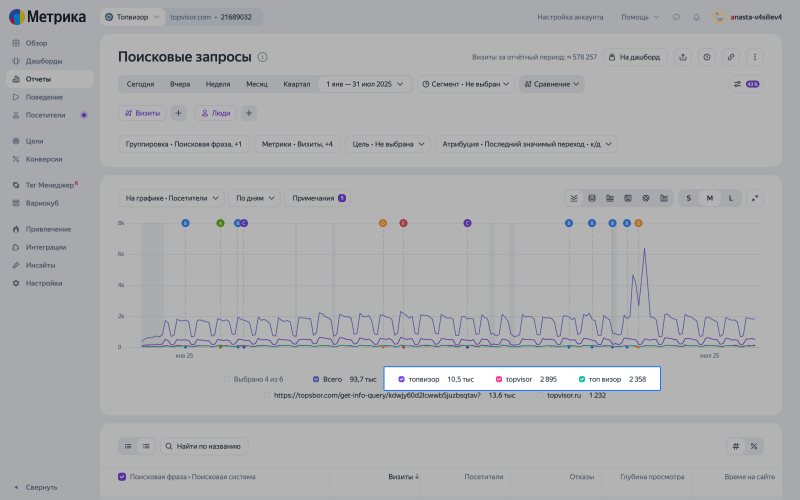Click the info icon beside Поисковые запросы
Viewport: 800px width, 500px height.
(262, 57)
